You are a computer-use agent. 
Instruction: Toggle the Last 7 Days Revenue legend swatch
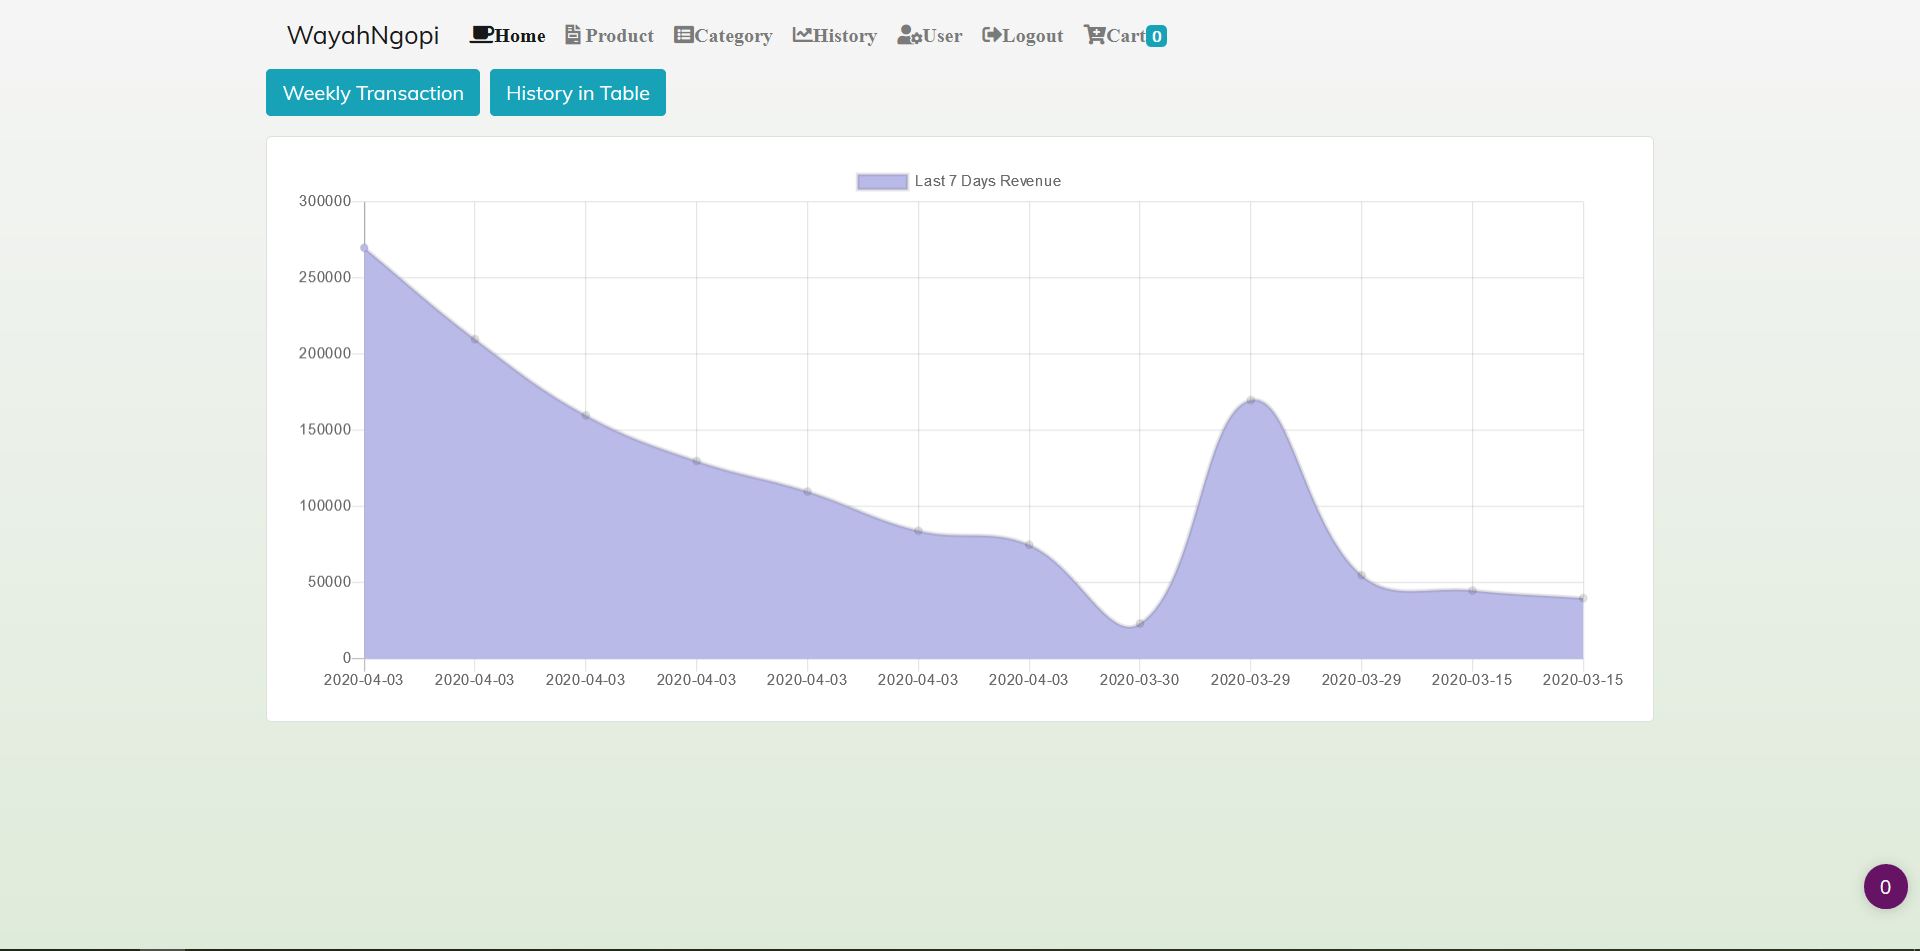tap(882, 181)
